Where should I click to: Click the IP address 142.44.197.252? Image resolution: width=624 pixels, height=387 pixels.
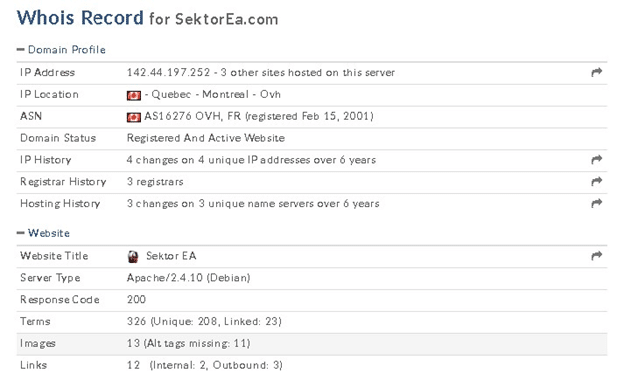[x=168, y=72]
